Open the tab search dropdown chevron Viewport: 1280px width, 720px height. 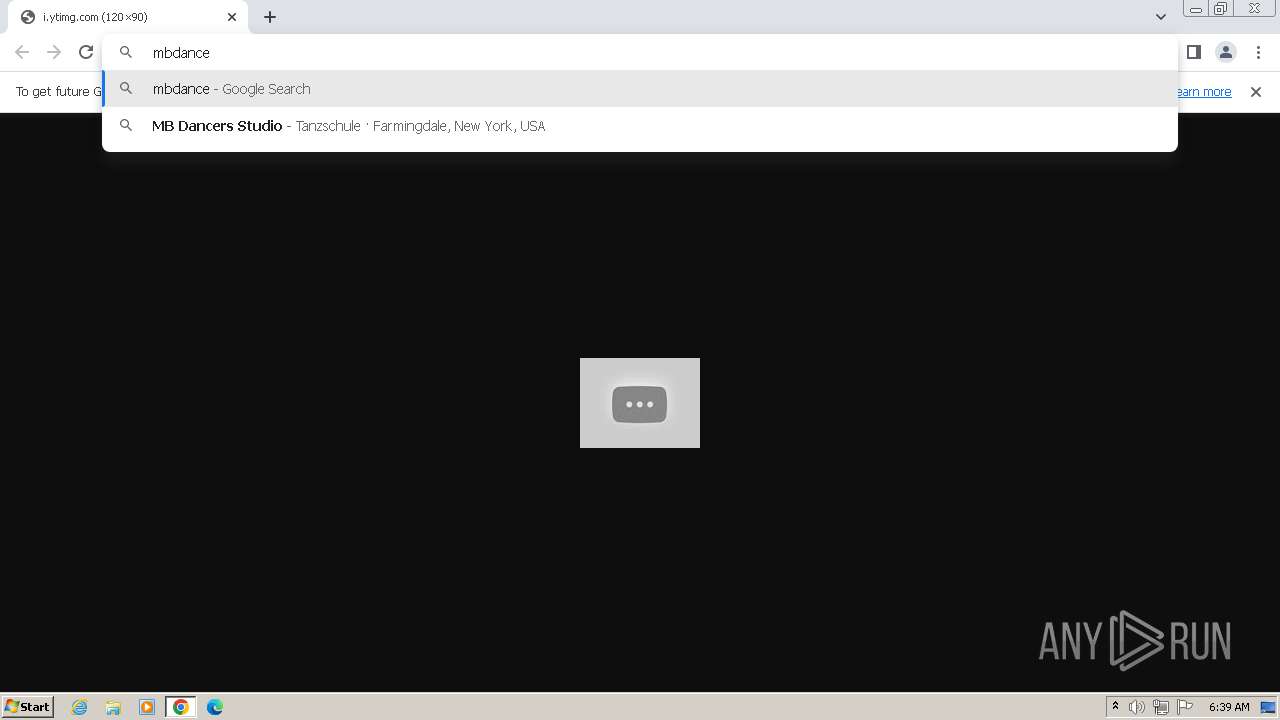1161,17
